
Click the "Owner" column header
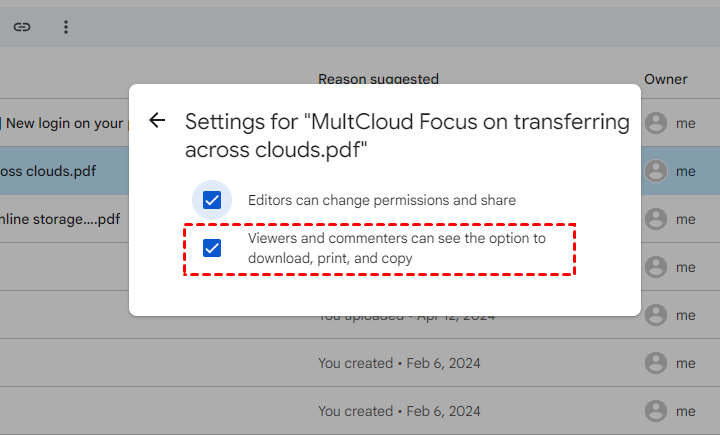665,78
